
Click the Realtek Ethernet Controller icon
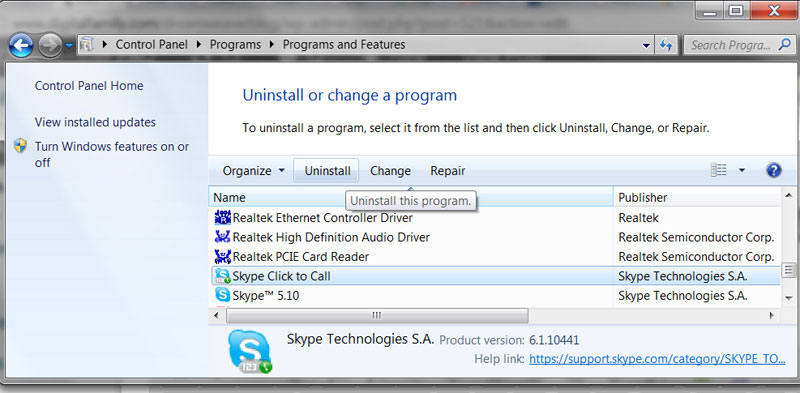pos(222,218)
